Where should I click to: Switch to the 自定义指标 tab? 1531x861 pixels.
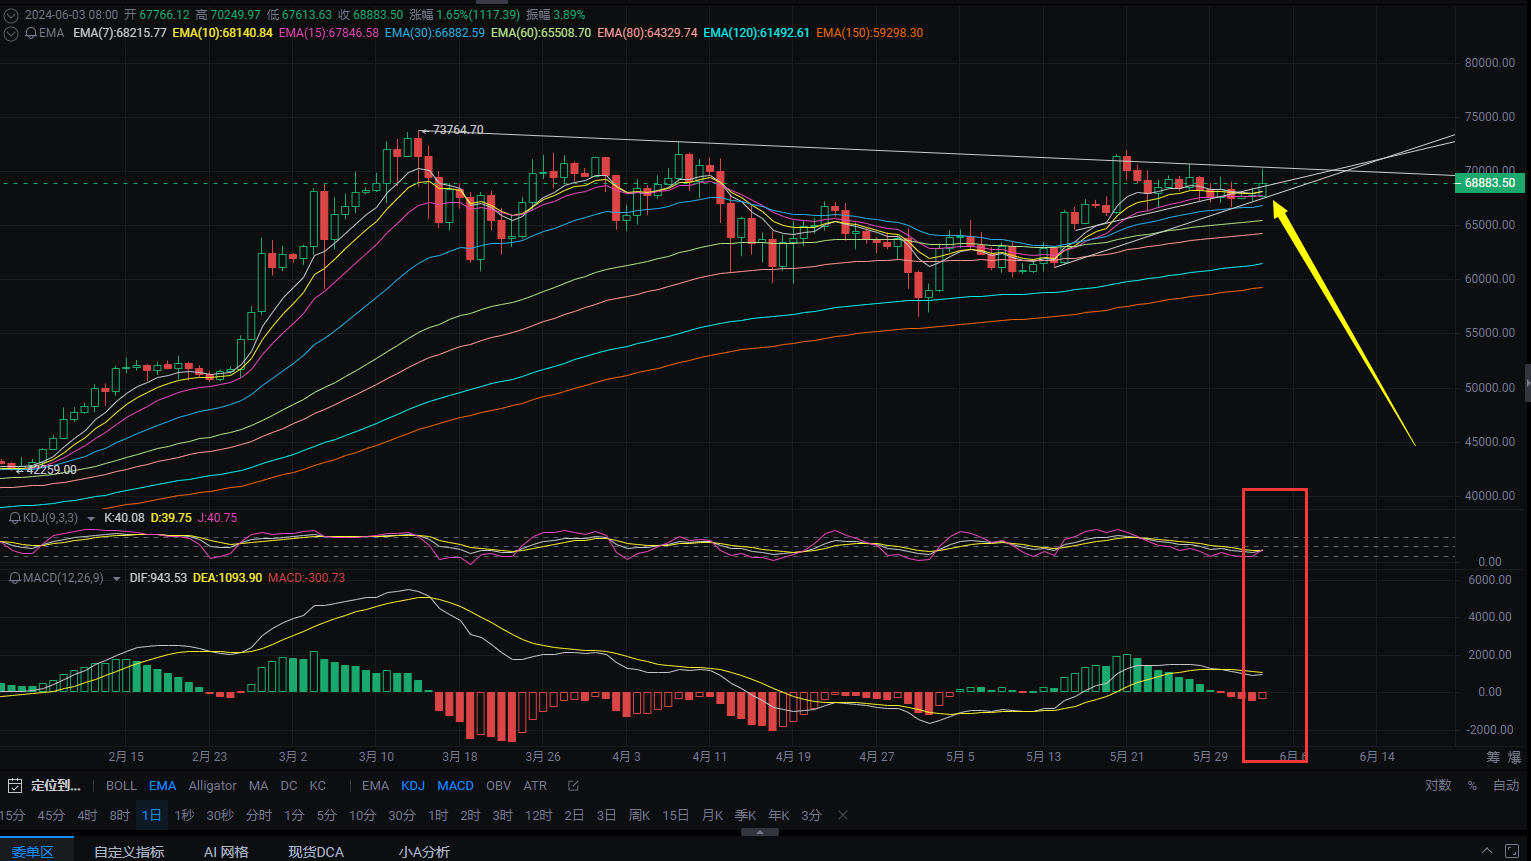pos(129,852)
